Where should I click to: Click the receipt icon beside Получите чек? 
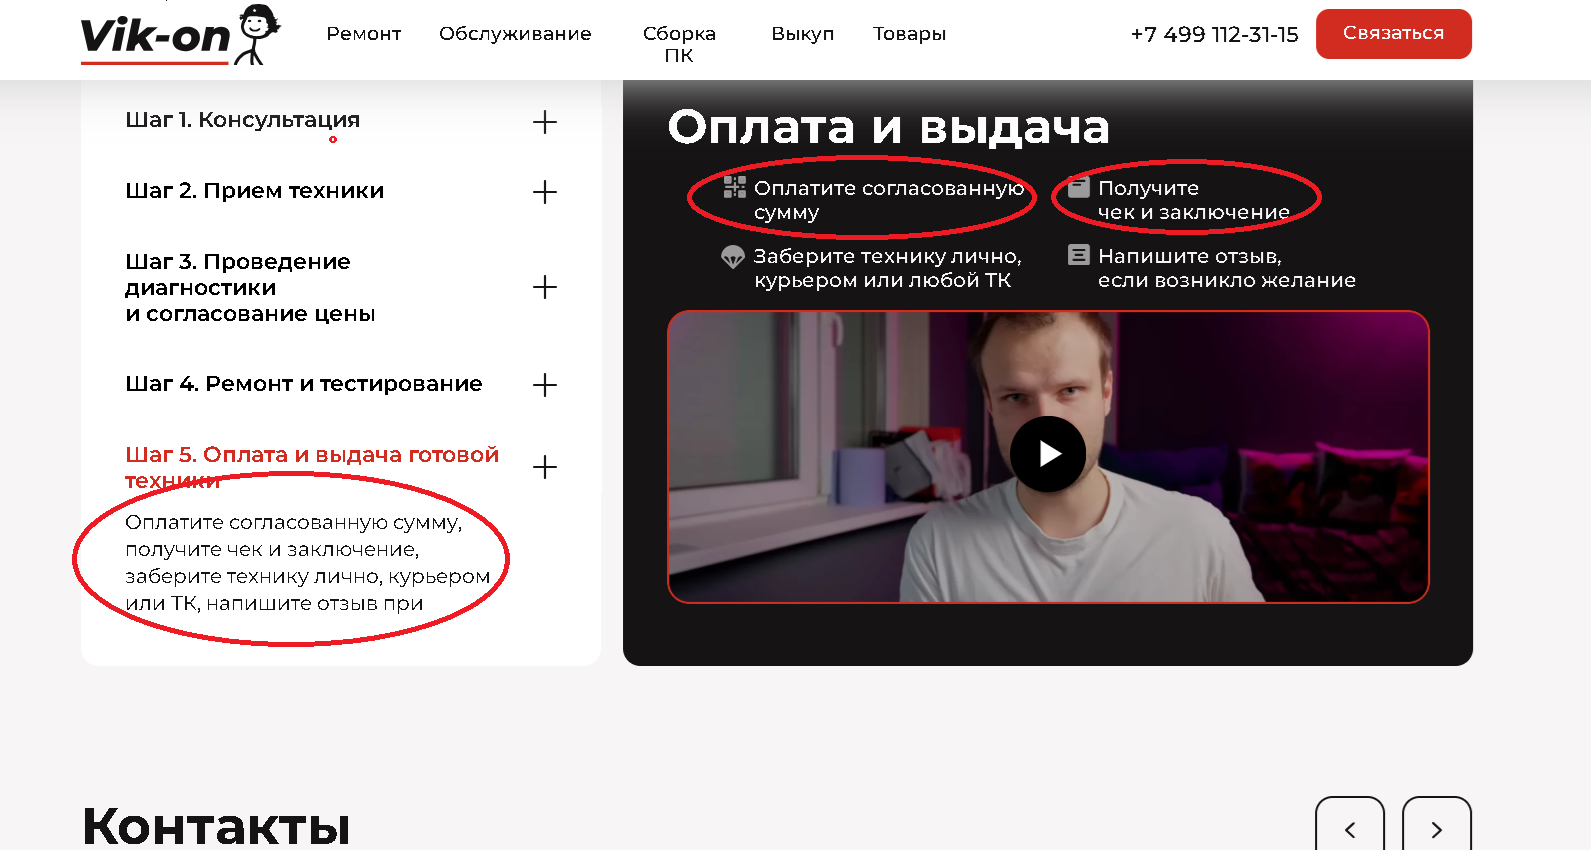point(1078,187)
